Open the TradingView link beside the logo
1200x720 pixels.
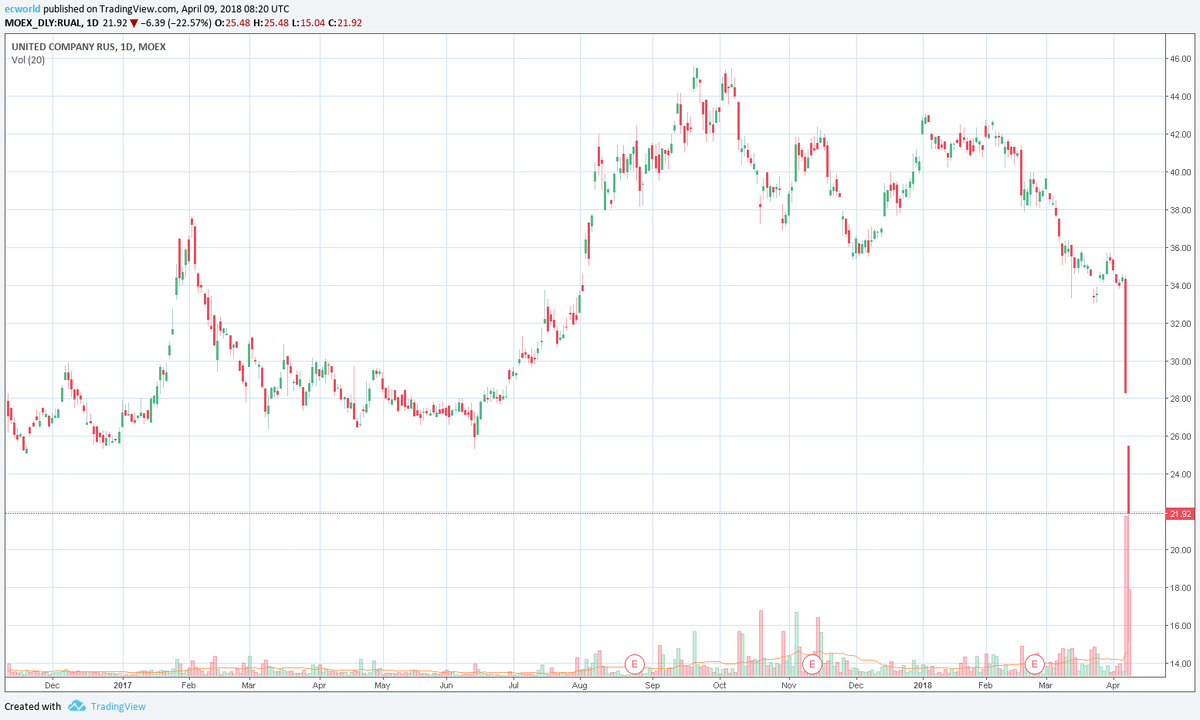(118, 707)
